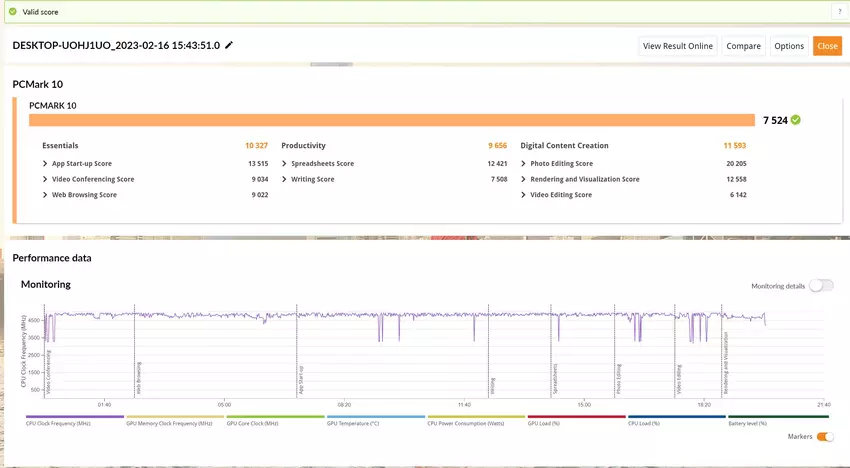Toggle the Monitoring details switch

820,286
